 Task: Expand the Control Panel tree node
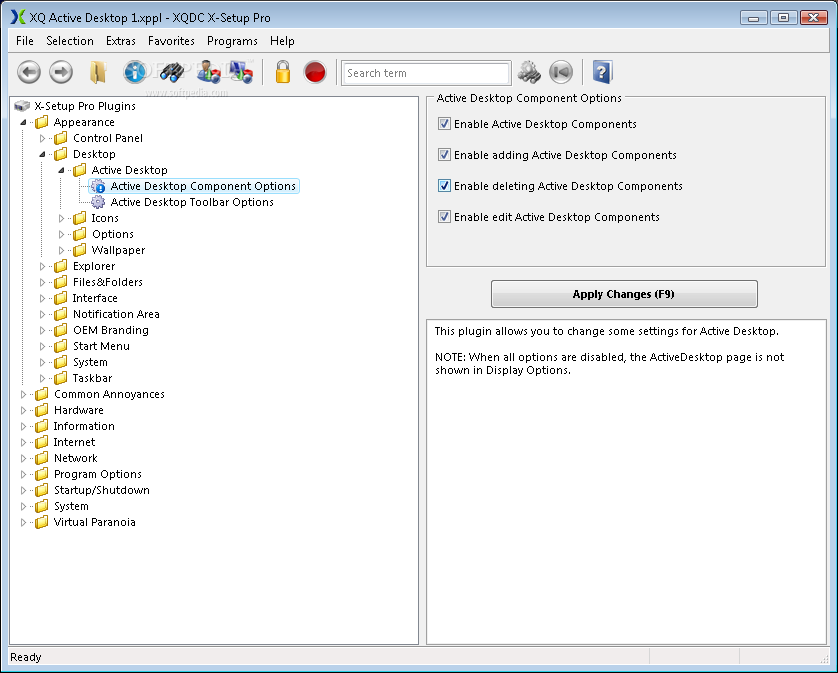[x=42, y=138]
